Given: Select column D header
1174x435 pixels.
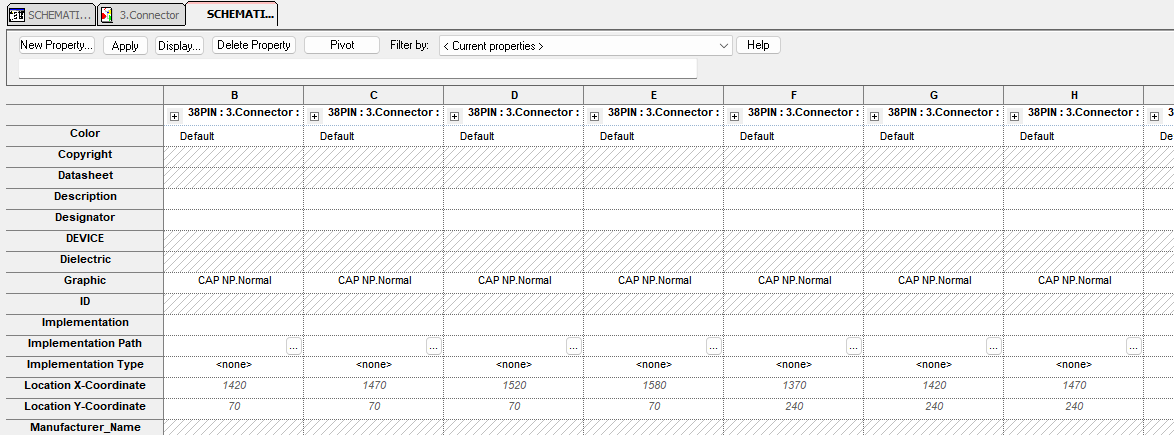Looking at the screenshot, I should pos(514,95).
